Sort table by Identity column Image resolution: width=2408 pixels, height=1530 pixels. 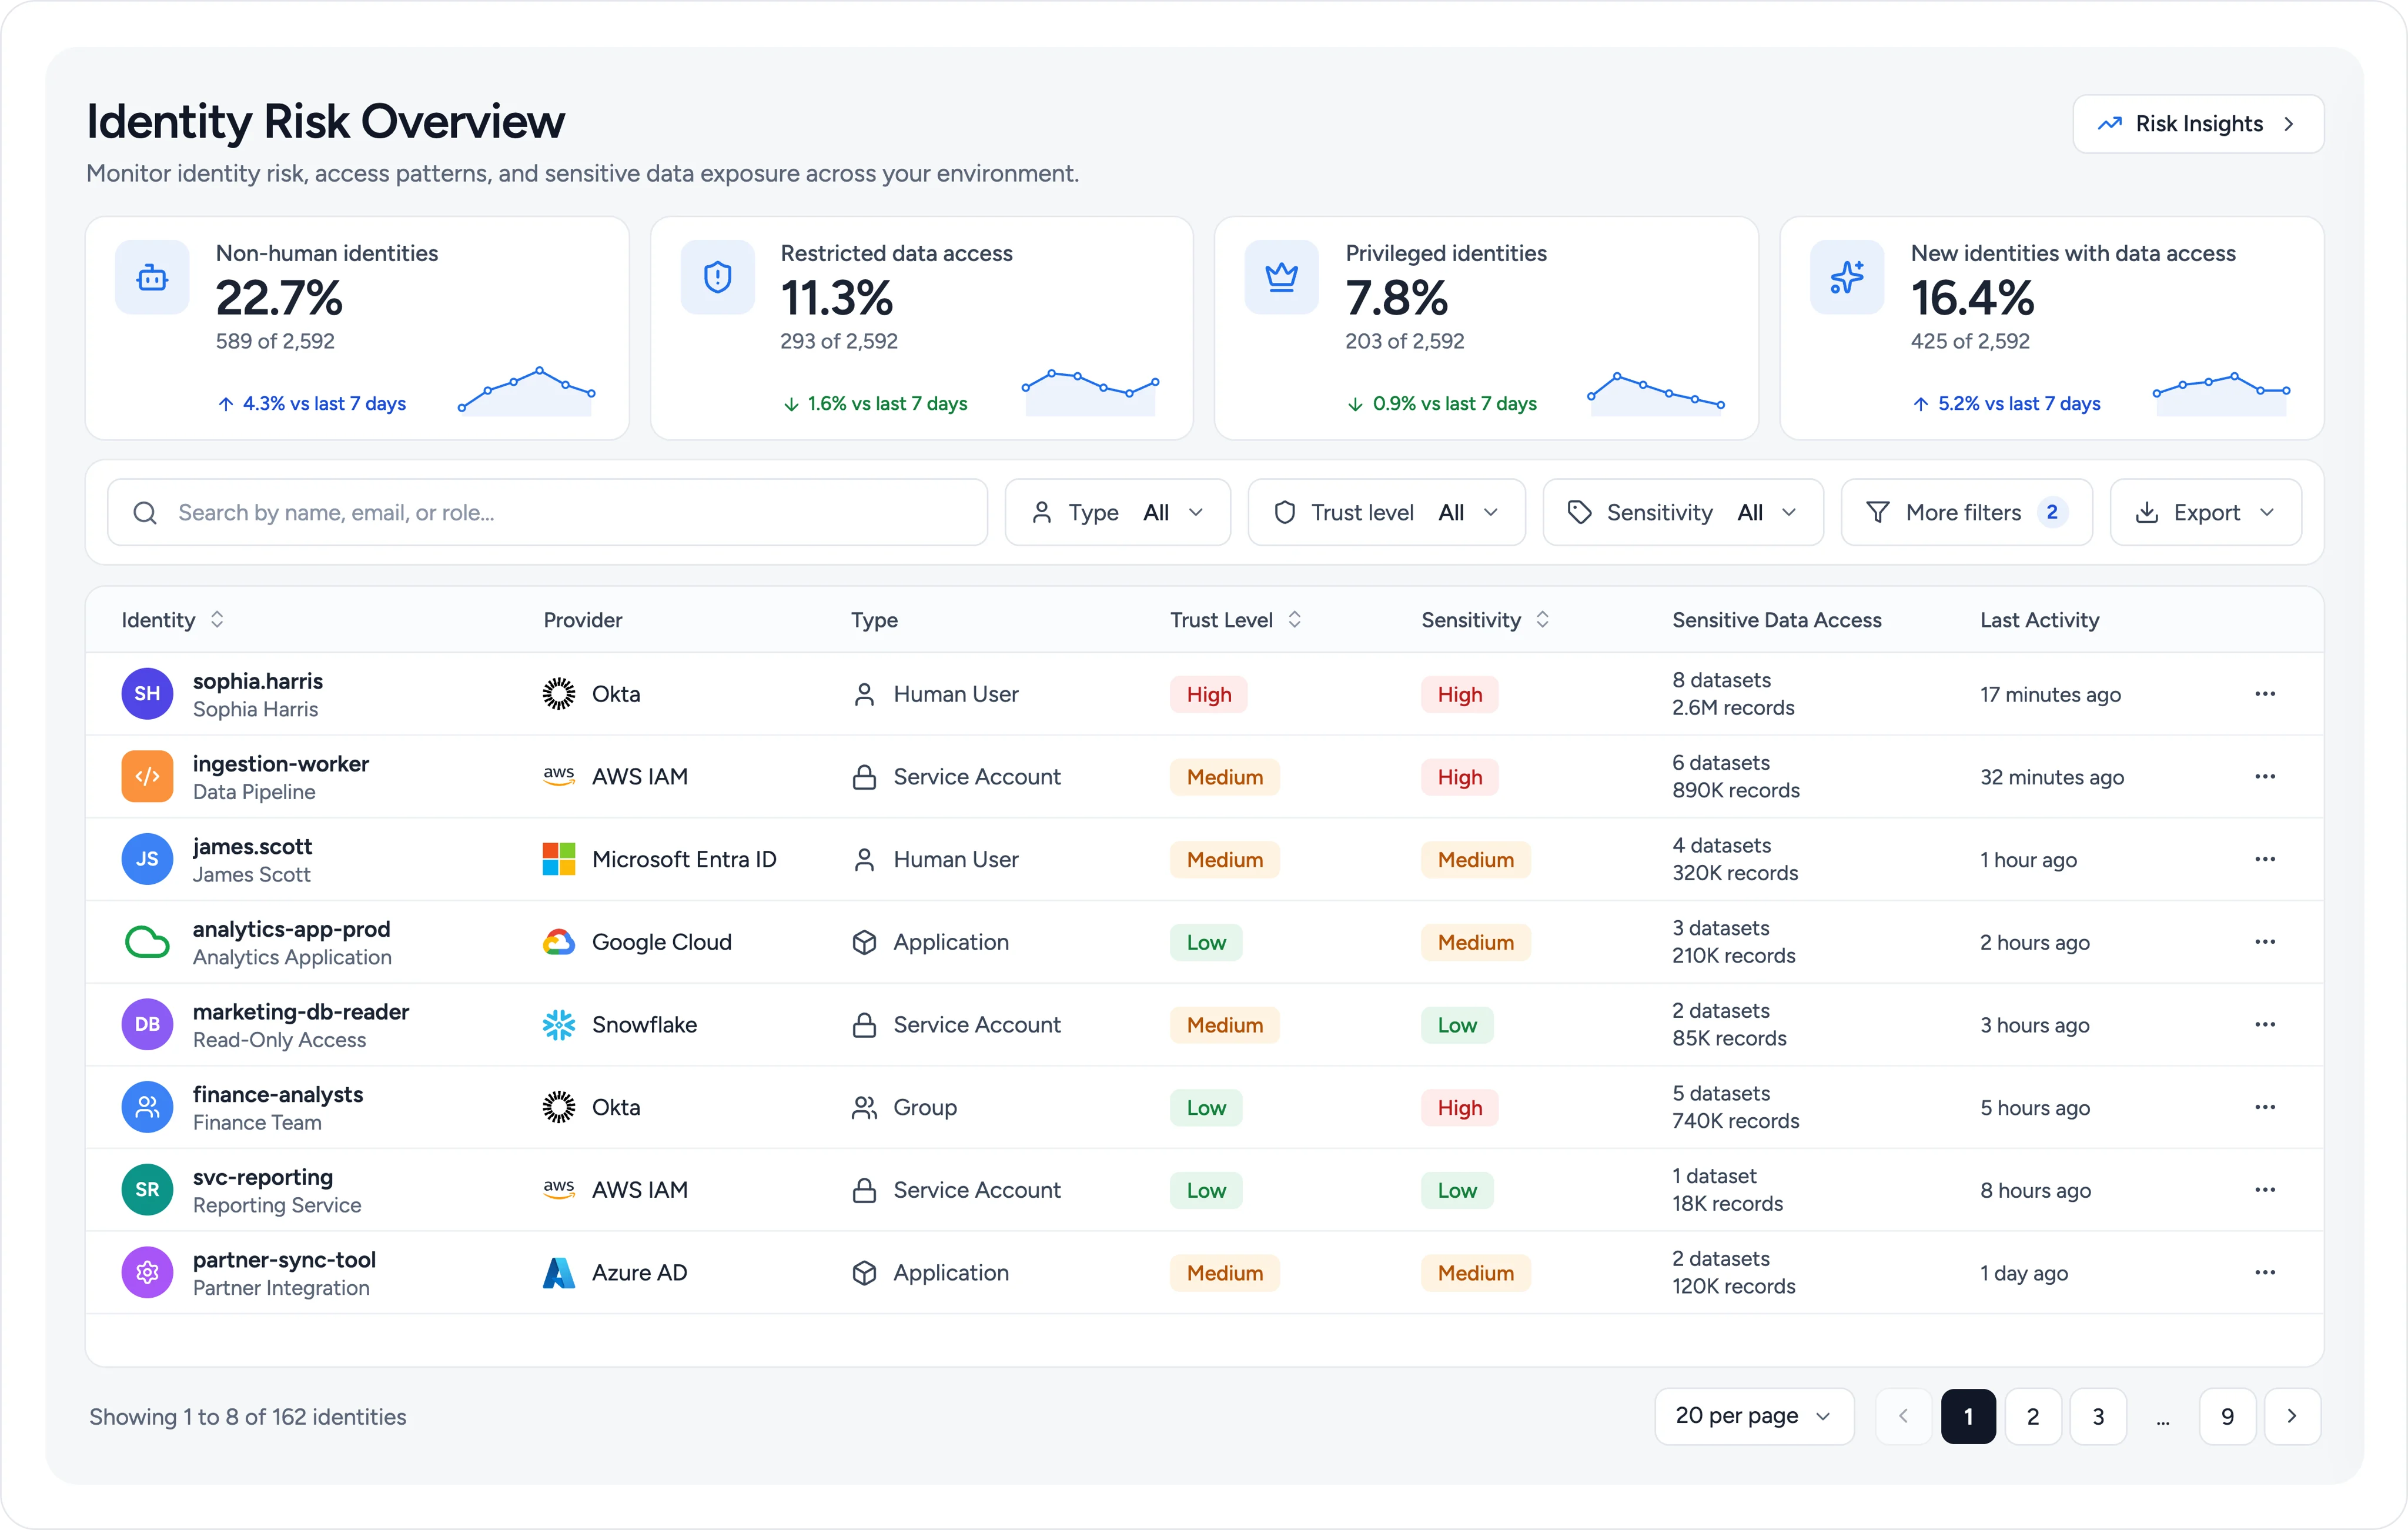pyautogui.click(x=172, y=620)
